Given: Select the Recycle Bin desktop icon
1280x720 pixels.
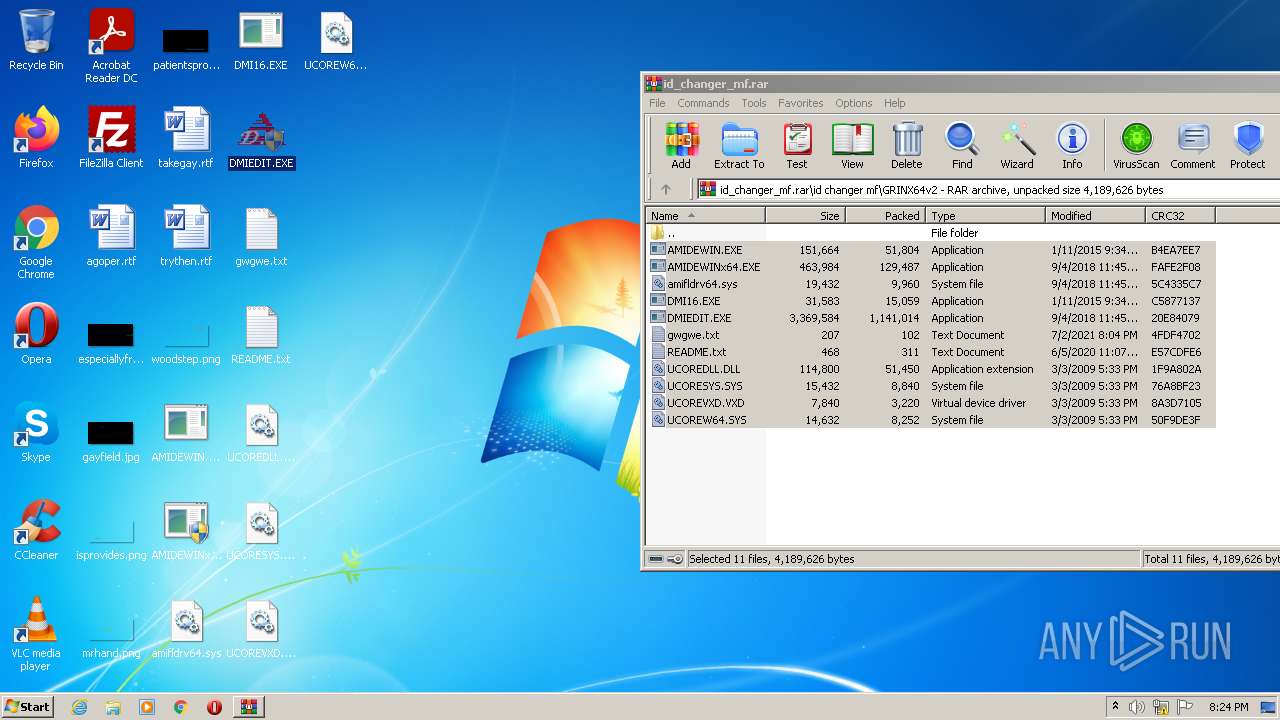Looking at the screenshot, I should point(36,40).
